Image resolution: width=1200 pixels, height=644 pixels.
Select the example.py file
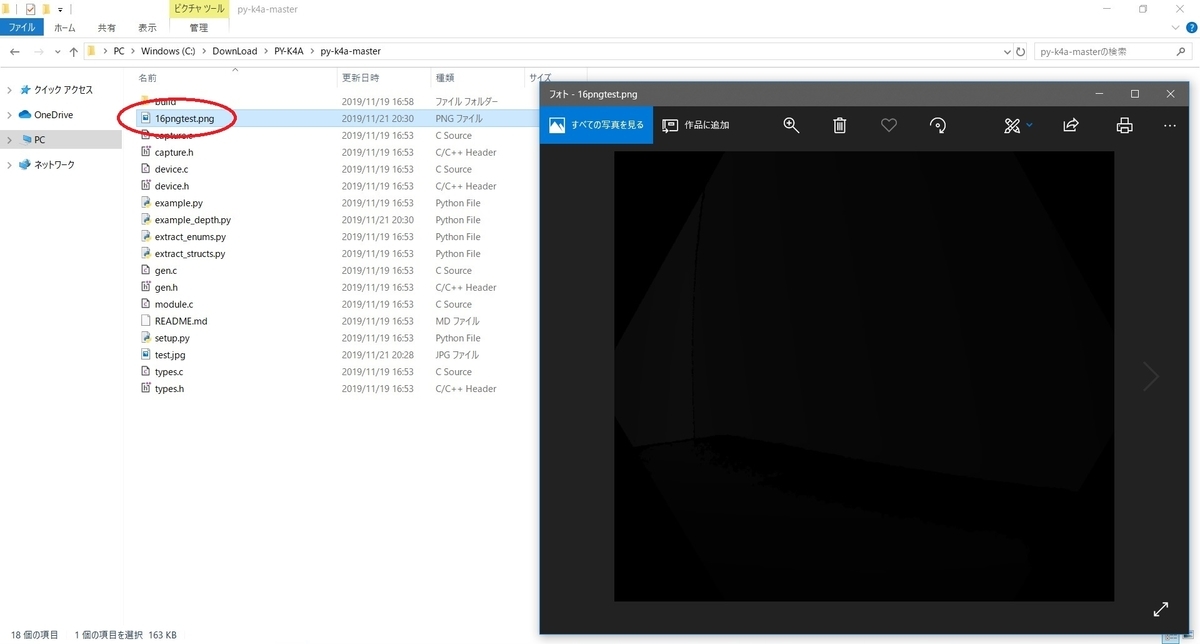click(x=178, y=203)
